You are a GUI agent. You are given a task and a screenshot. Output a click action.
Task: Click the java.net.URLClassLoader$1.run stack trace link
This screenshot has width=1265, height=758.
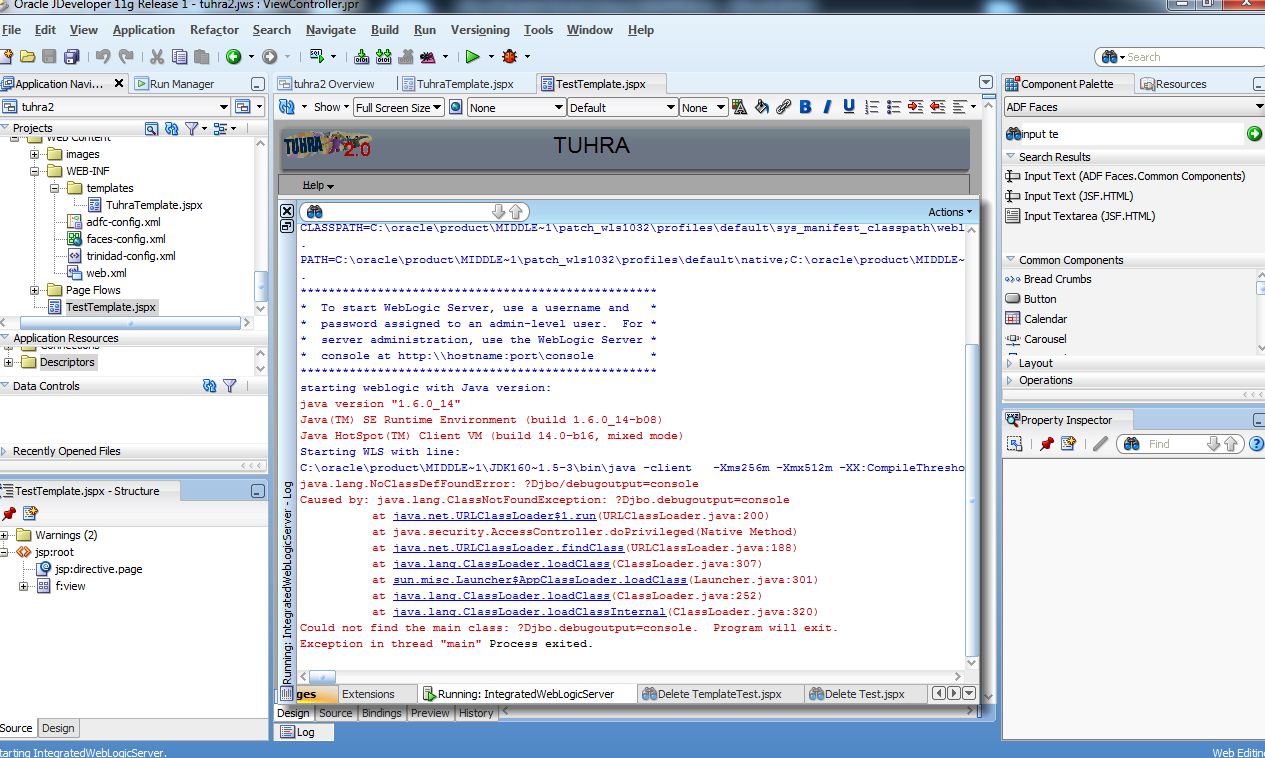point(495,516)
